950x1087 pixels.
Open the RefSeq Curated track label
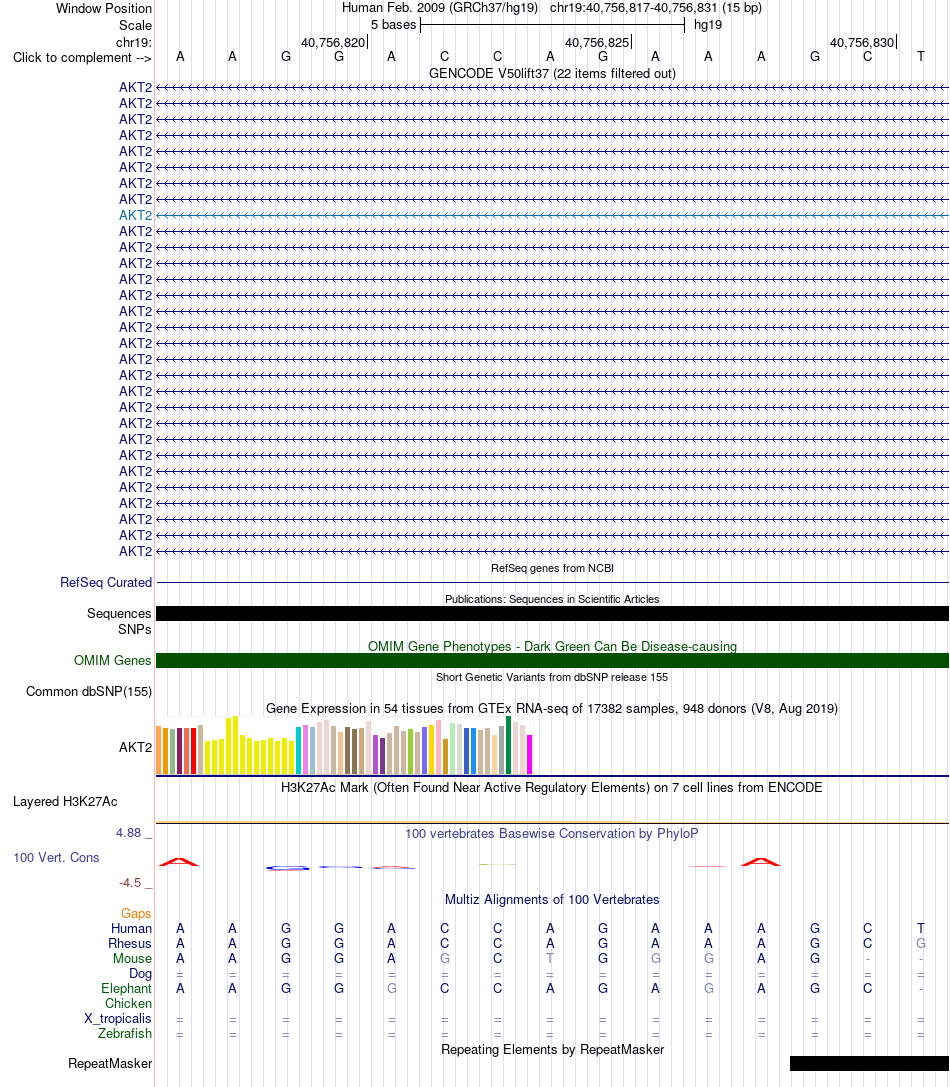pyautogui.click(x=105, y=582)
